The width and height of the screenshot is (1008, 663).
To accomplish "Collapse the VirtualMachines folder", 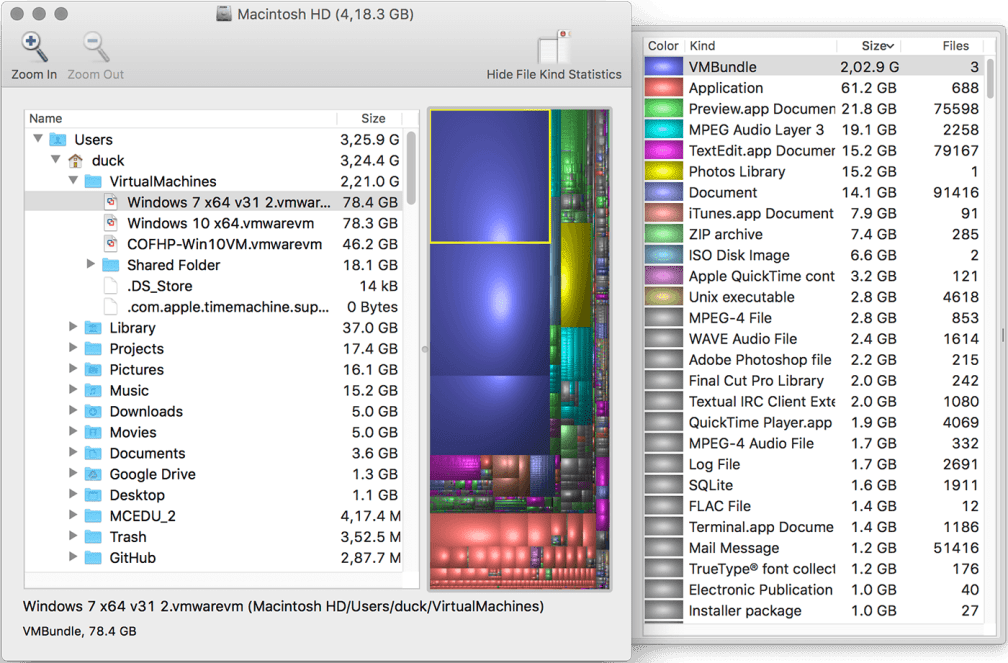I will [x=73, y=181].
